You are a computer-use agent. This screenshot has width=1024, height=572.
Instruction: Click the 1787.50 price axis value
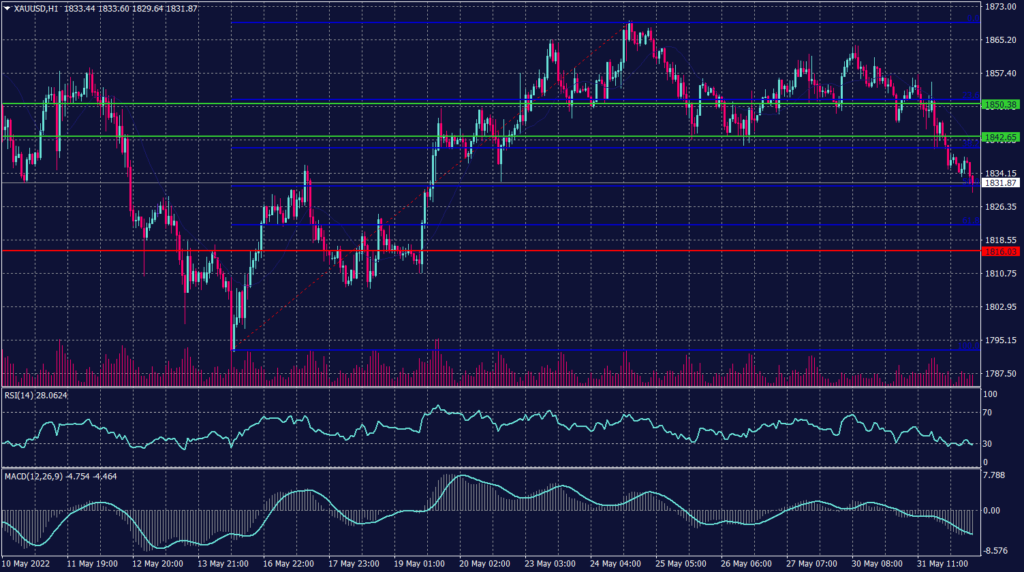pos(1000,373)
